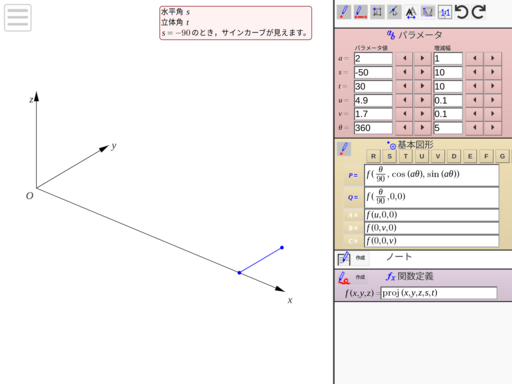The height and width of the screenshot is (384, 512).
Task: Select the U shape tab
Action: (x=422, y=156)
